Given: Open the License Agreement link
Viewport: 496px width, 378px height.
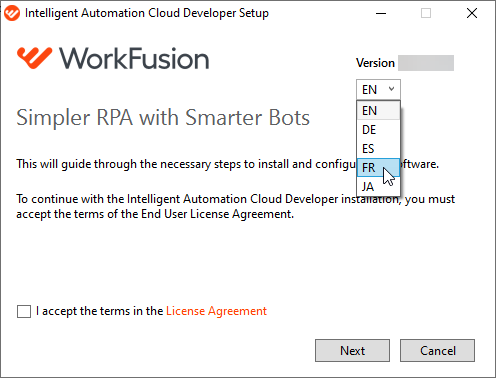Looking at the screenshot, I should (x=216, y=311).
